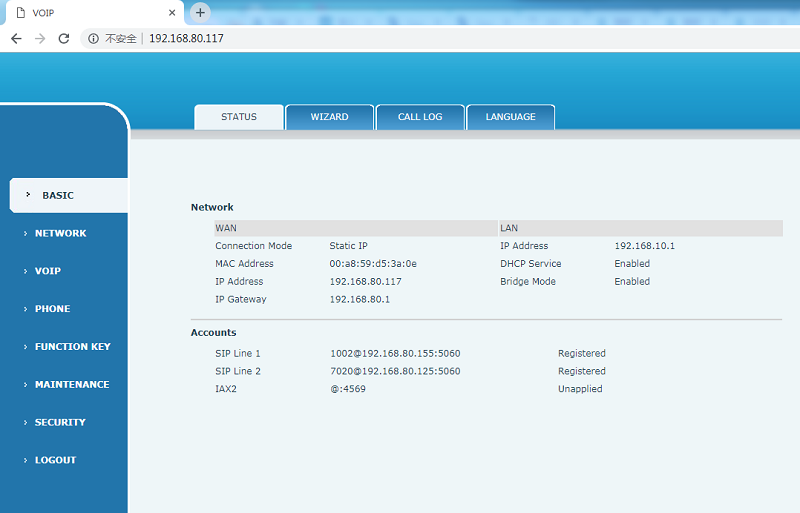Reload the page with refresh icon
This screenshot has width=800, height=513.
point(64,38)
